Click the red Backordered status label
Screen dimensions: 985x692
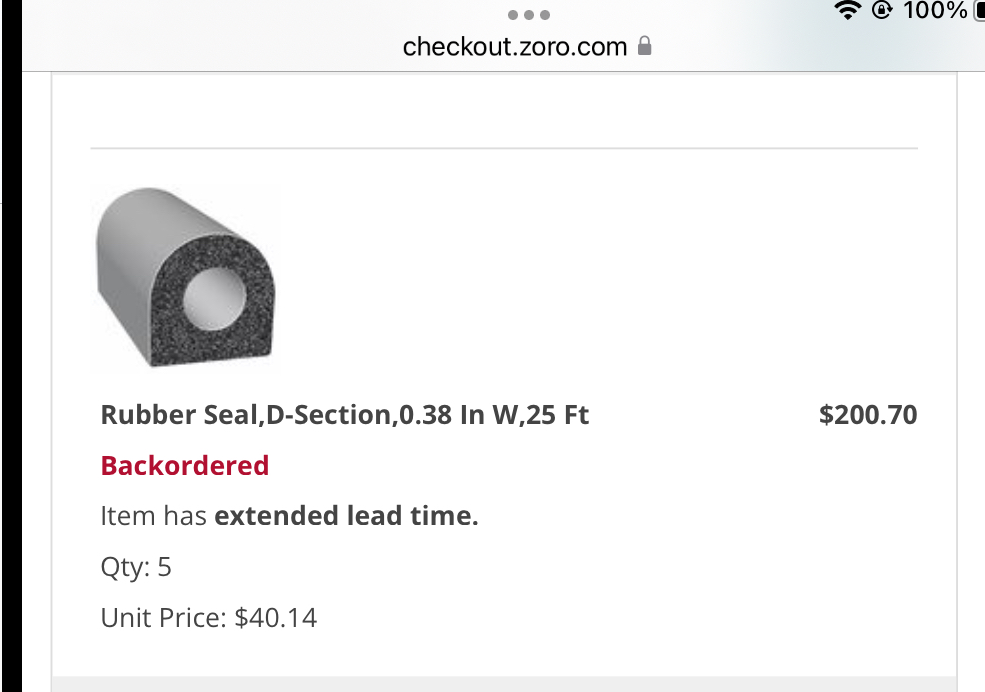(x=185, y=466)
